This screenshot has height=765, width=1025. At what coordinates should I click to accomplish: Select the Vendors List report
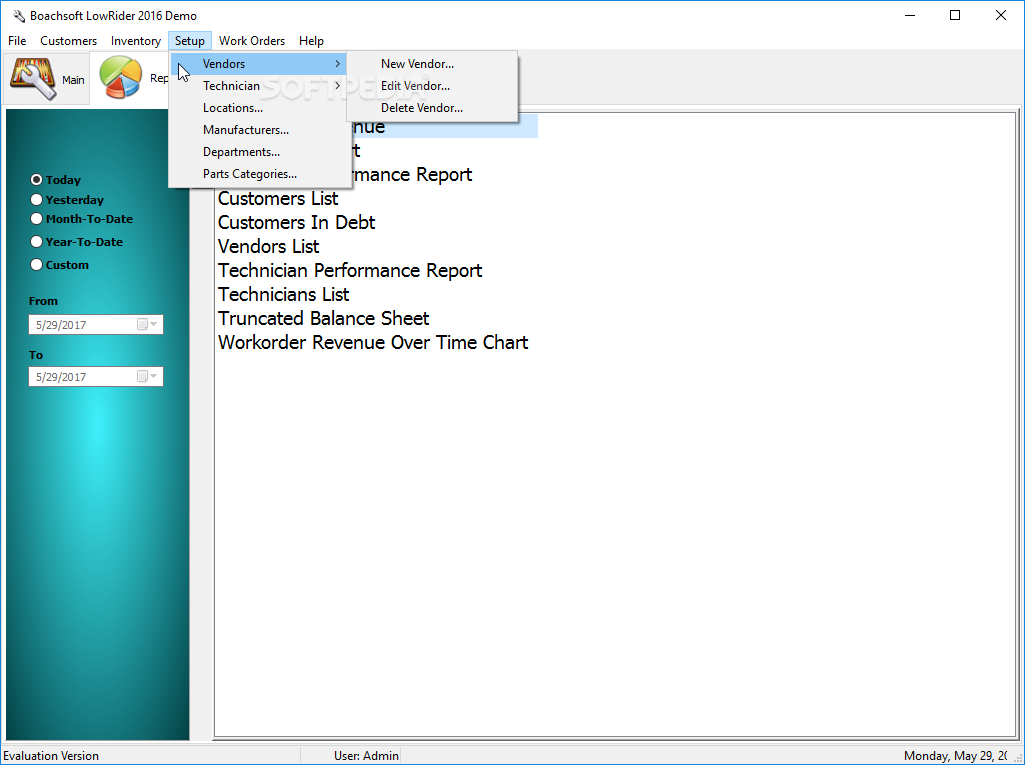(x=268, y=246)
